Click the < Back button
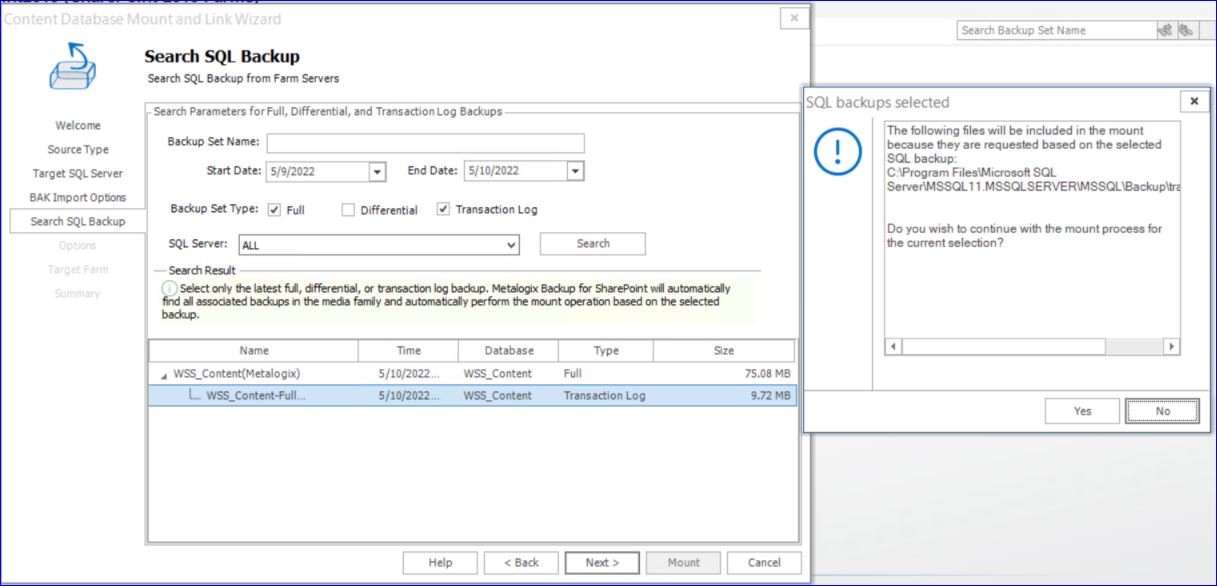This screenshot has height=586, width=1217. [521, 562]
